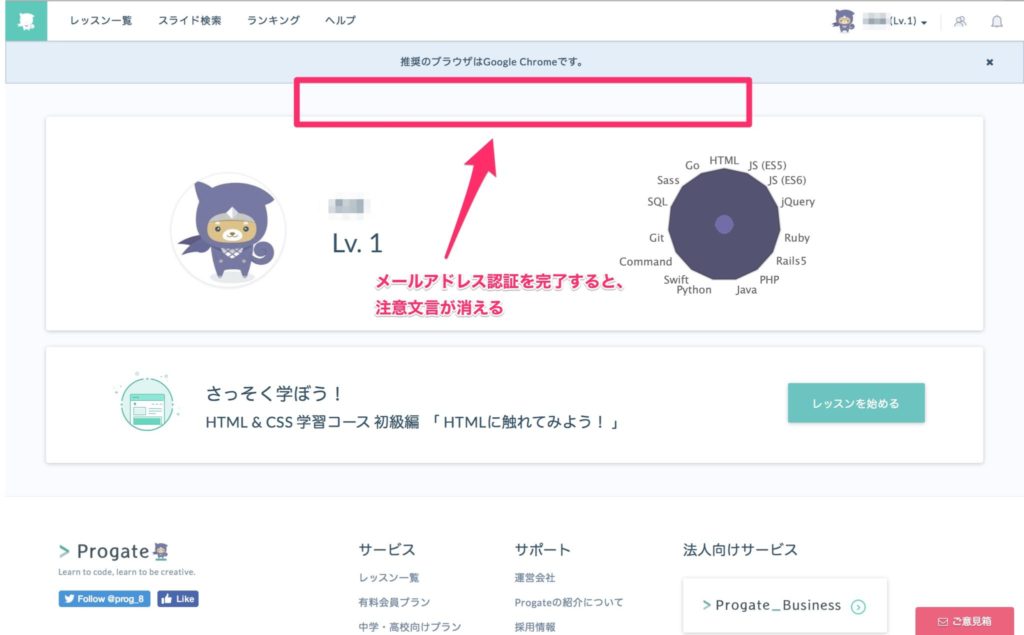This screenshot has height=635, width=1024.
Task: Open footer レッスン一覧 link
Action: 389,578
